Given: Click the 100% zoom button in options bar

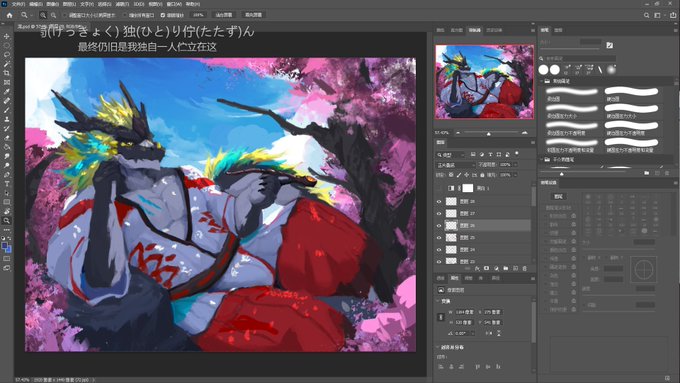Looking at the screenshot, I should click(198, 15).
